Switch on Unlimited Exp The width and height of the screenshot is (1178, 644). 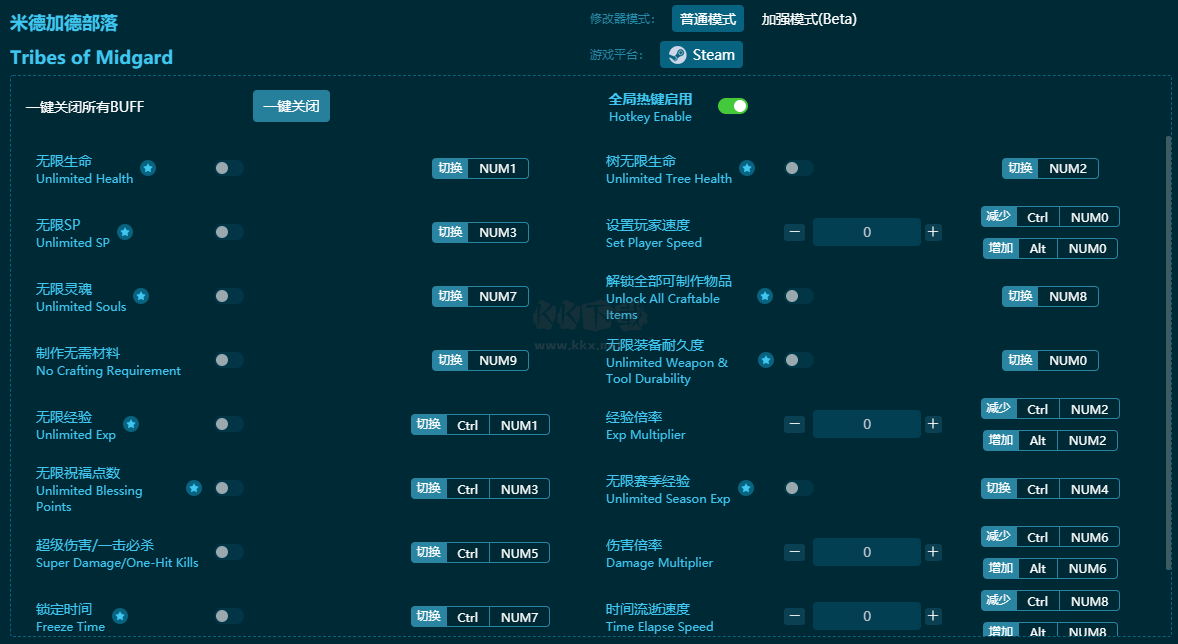coord(229,425)
